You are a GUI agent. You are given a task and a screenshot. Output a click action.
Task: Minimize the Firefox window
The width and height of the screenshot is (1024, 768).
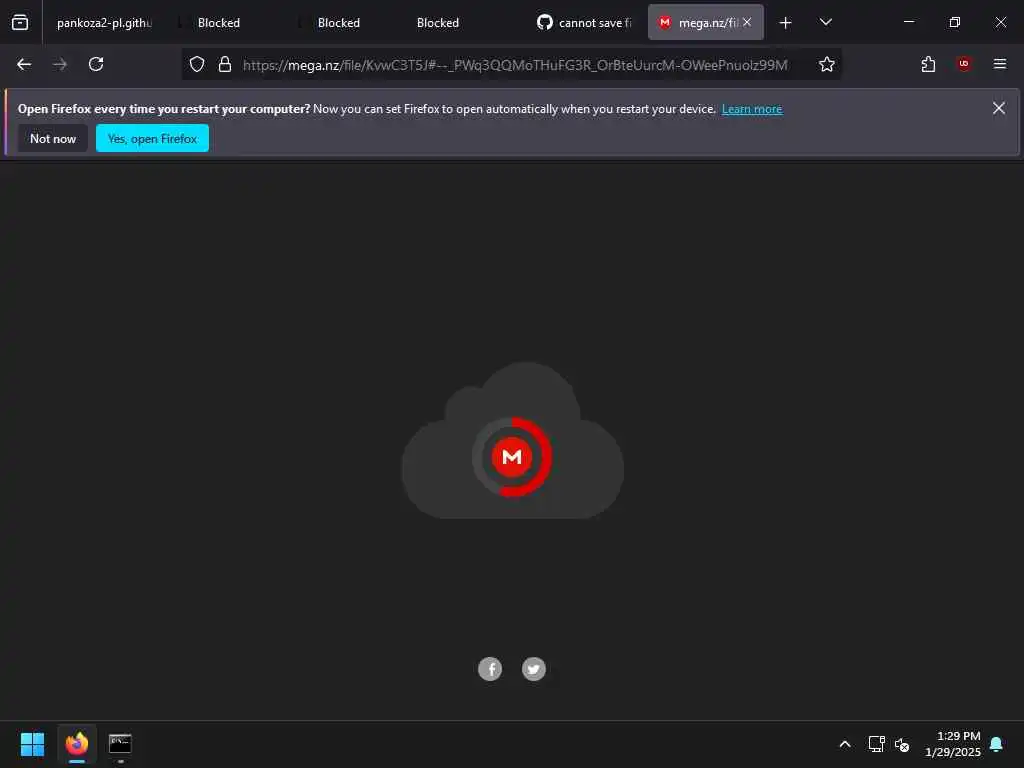[x=908, y=22]
